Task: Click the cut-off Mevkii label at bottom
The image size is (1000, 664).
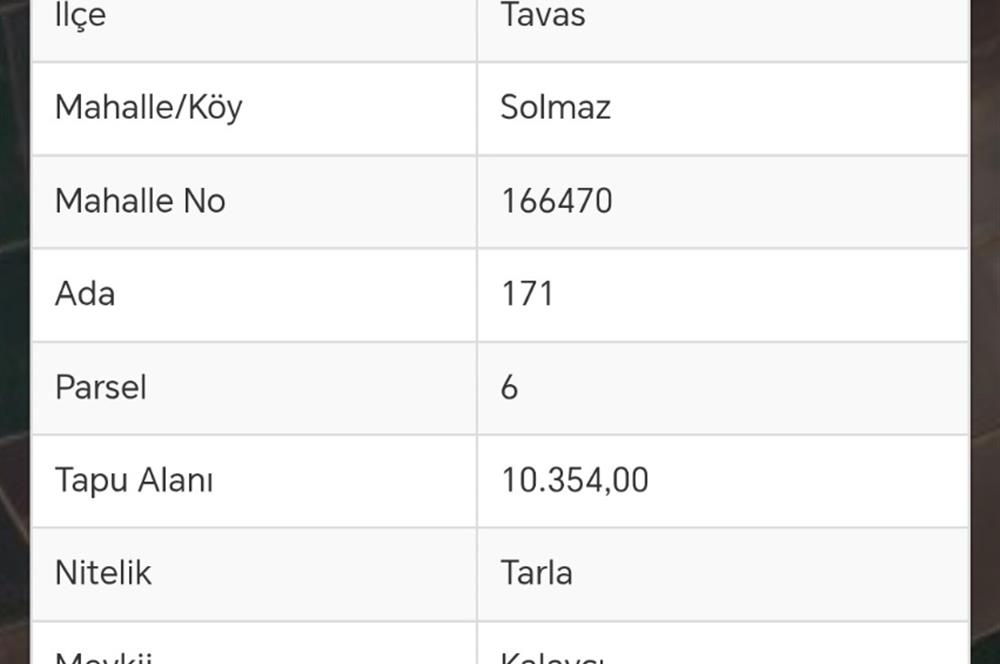Action: tap(103, 655)
